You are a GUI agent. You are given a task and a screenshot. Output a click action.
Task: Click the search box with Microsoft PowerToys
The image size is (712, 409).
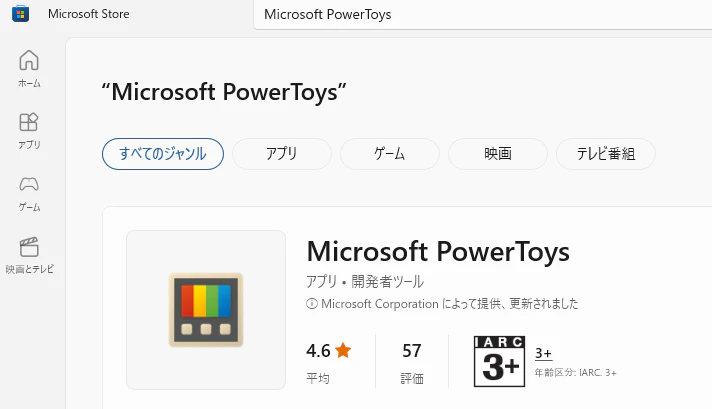pos(480,14)
